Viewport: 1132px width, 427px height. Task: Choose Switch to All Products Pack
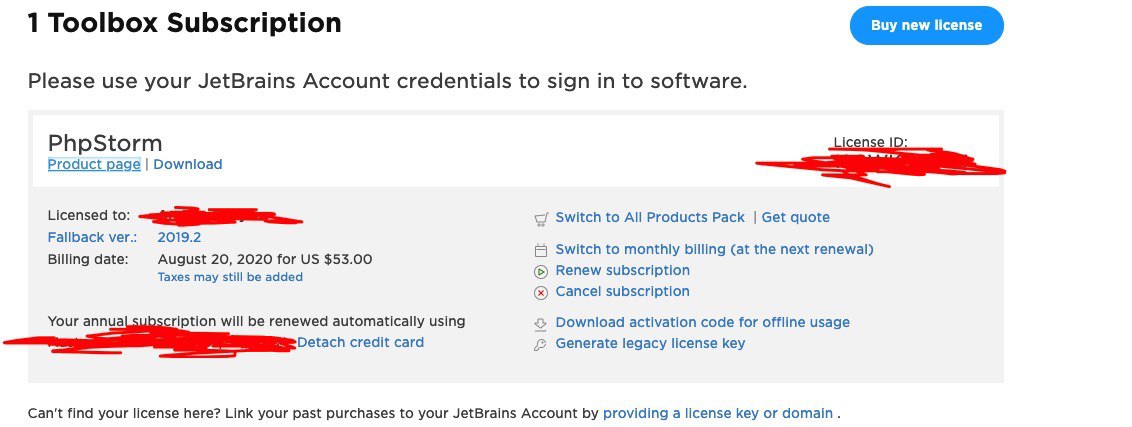click(650, 217)
